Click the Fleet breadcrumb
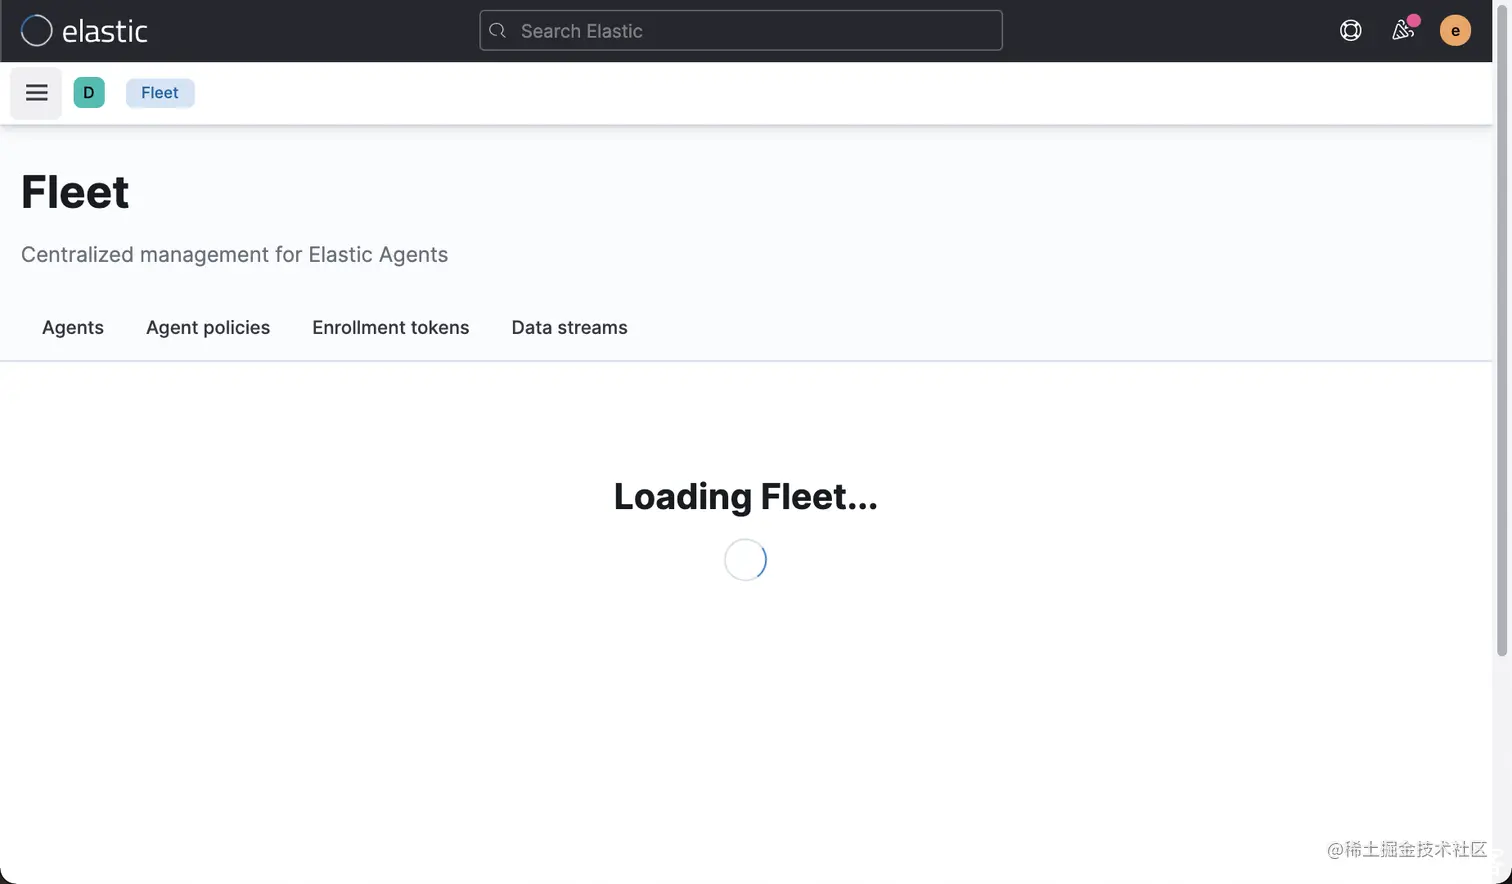Screen dimensions: 1512x884 pyautogui.click(x=160, y=93)
